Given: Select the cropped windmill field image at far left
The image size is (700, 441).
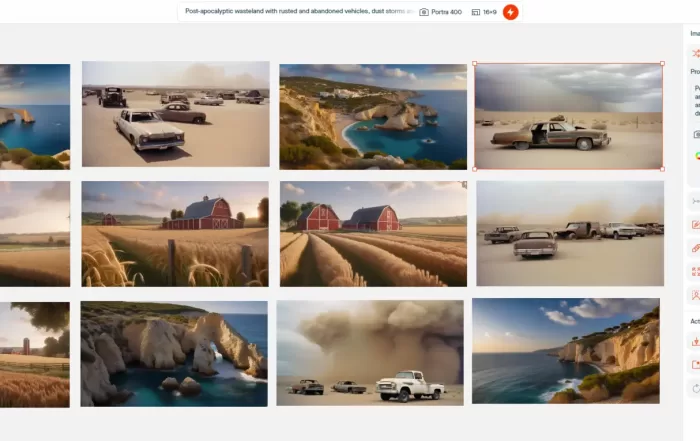Looking at the screenshot, I should pos(35,233).
